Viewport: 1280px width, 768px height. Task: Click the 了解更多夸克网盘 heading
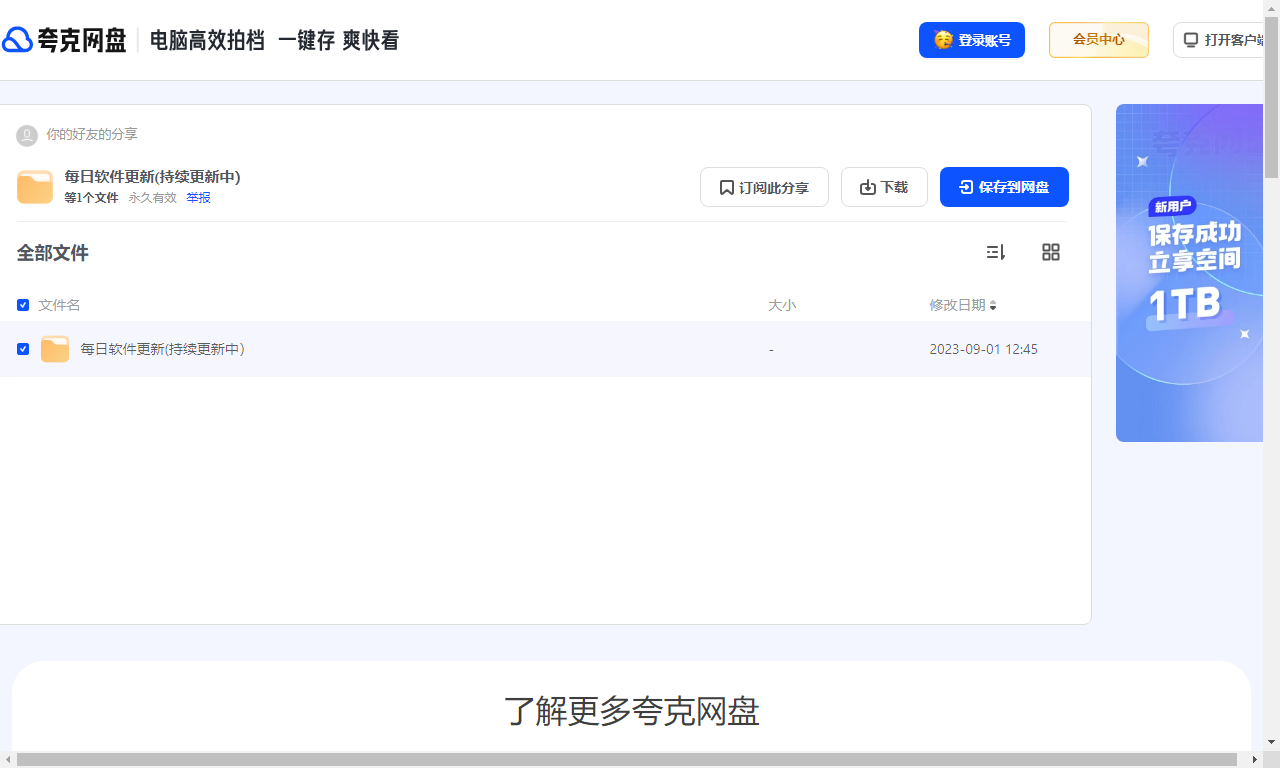point(632,711)
